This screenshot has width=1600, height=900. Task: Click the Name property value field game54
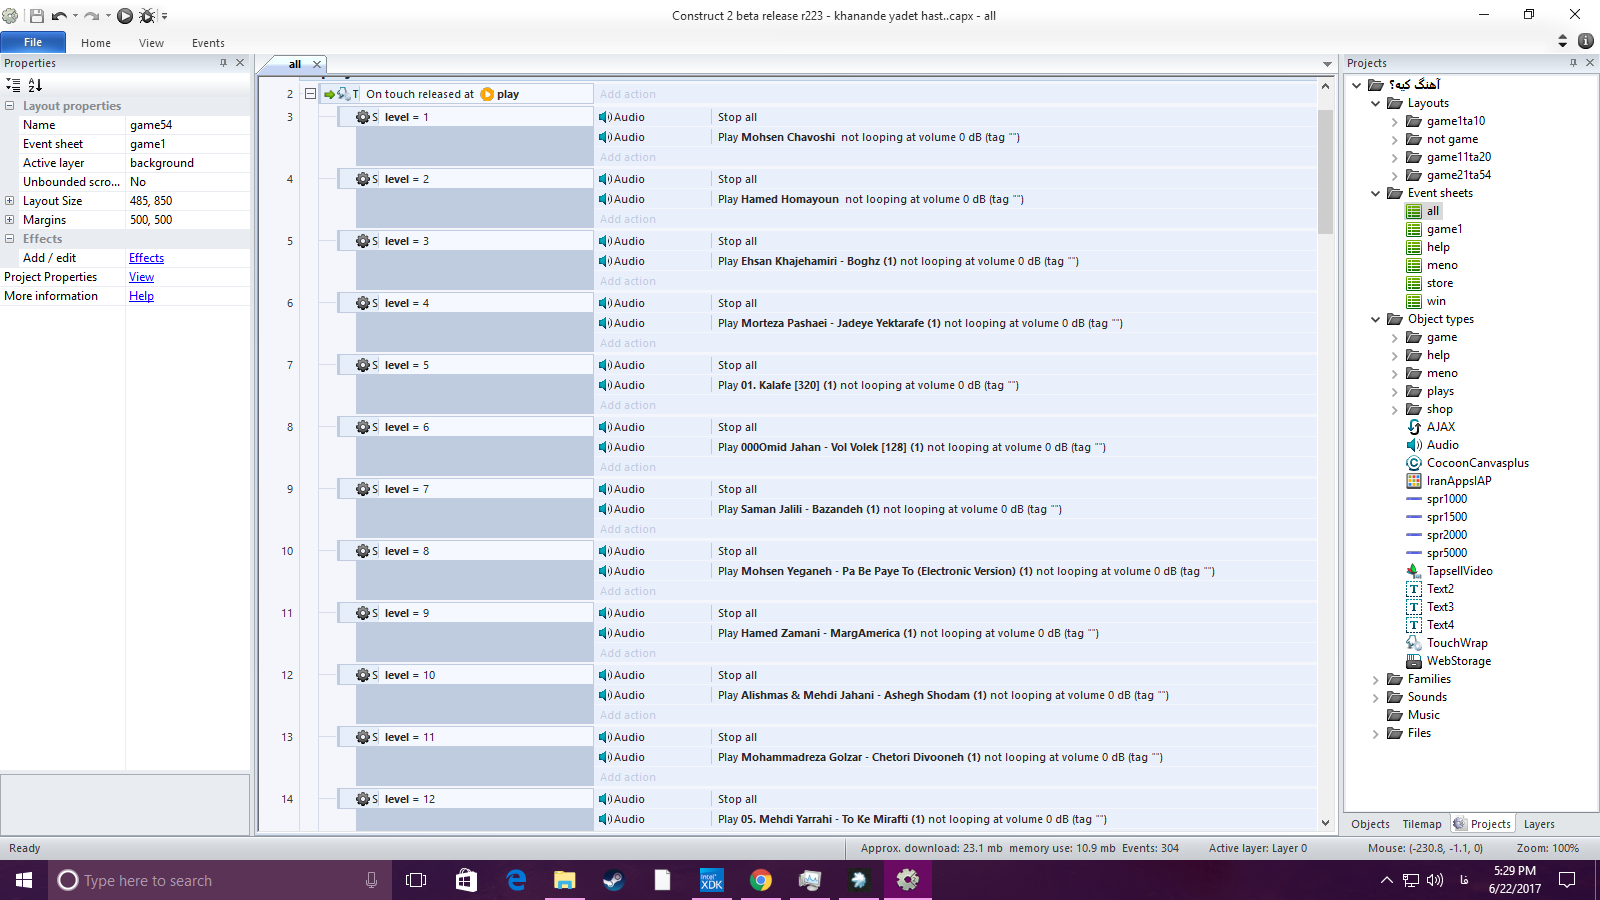188,125
